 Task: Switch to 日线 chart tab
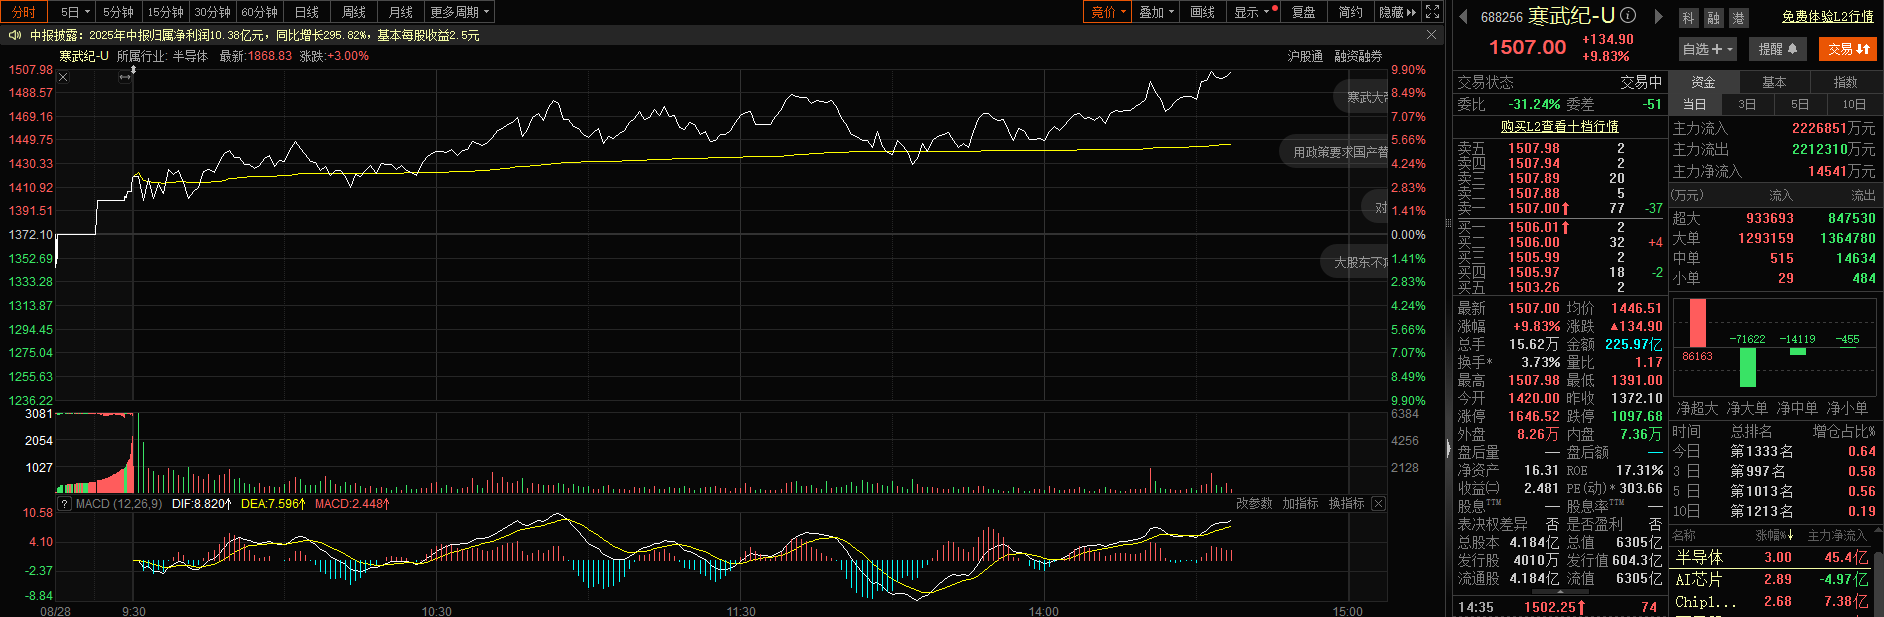pos(307,12)
